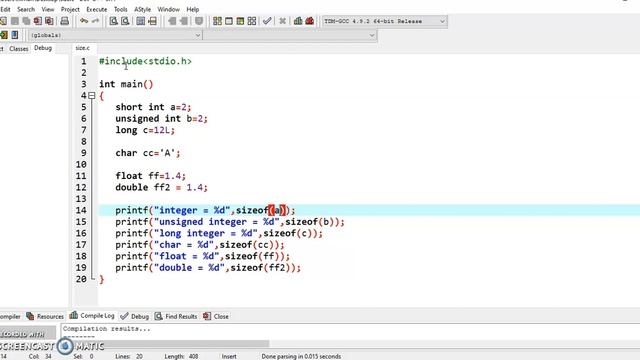Viewport: 640px width, 360px height.
Task: Open Replace with the second magnifier icon
Action: click(x=125, y=21)
